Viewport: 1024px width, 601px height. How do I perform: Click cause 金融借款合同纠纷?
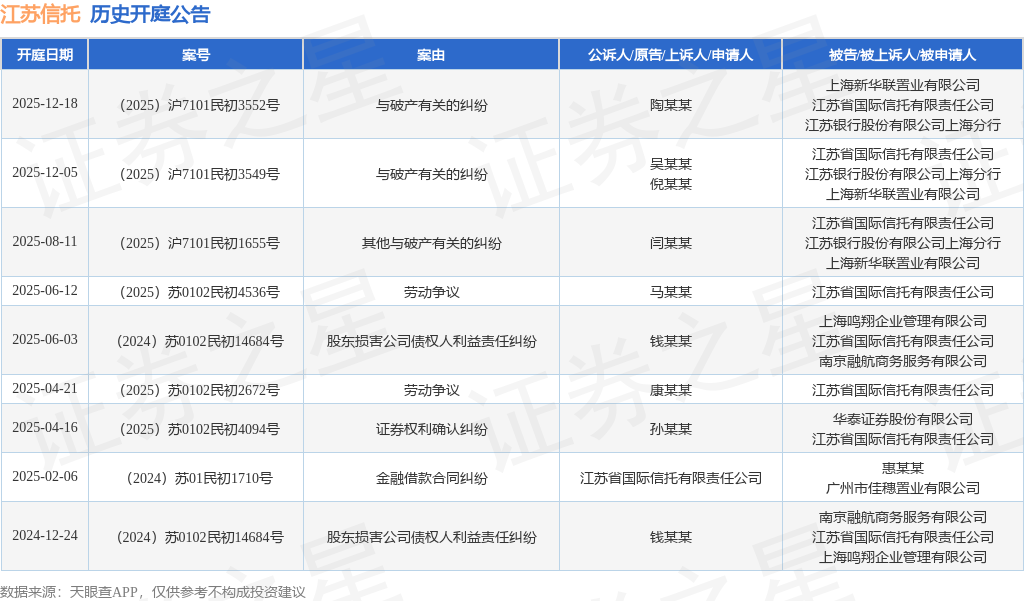432,478
